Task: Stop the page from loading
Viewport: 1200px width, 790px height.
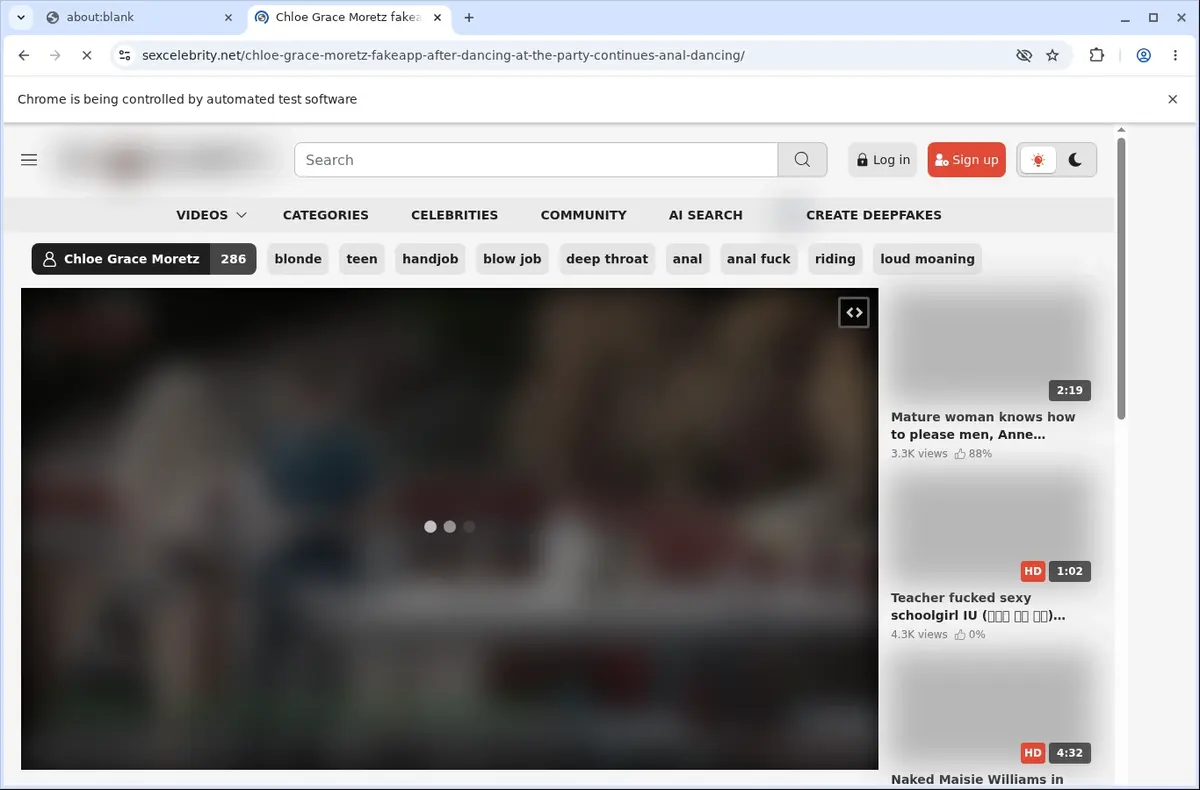Action: pos(87,55)
